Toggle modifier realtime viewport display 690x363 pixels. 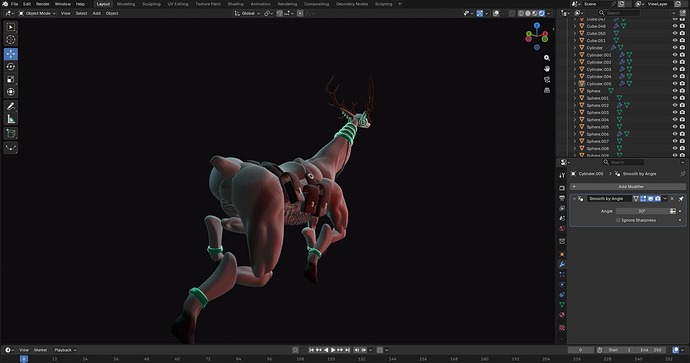coord(650,199)
